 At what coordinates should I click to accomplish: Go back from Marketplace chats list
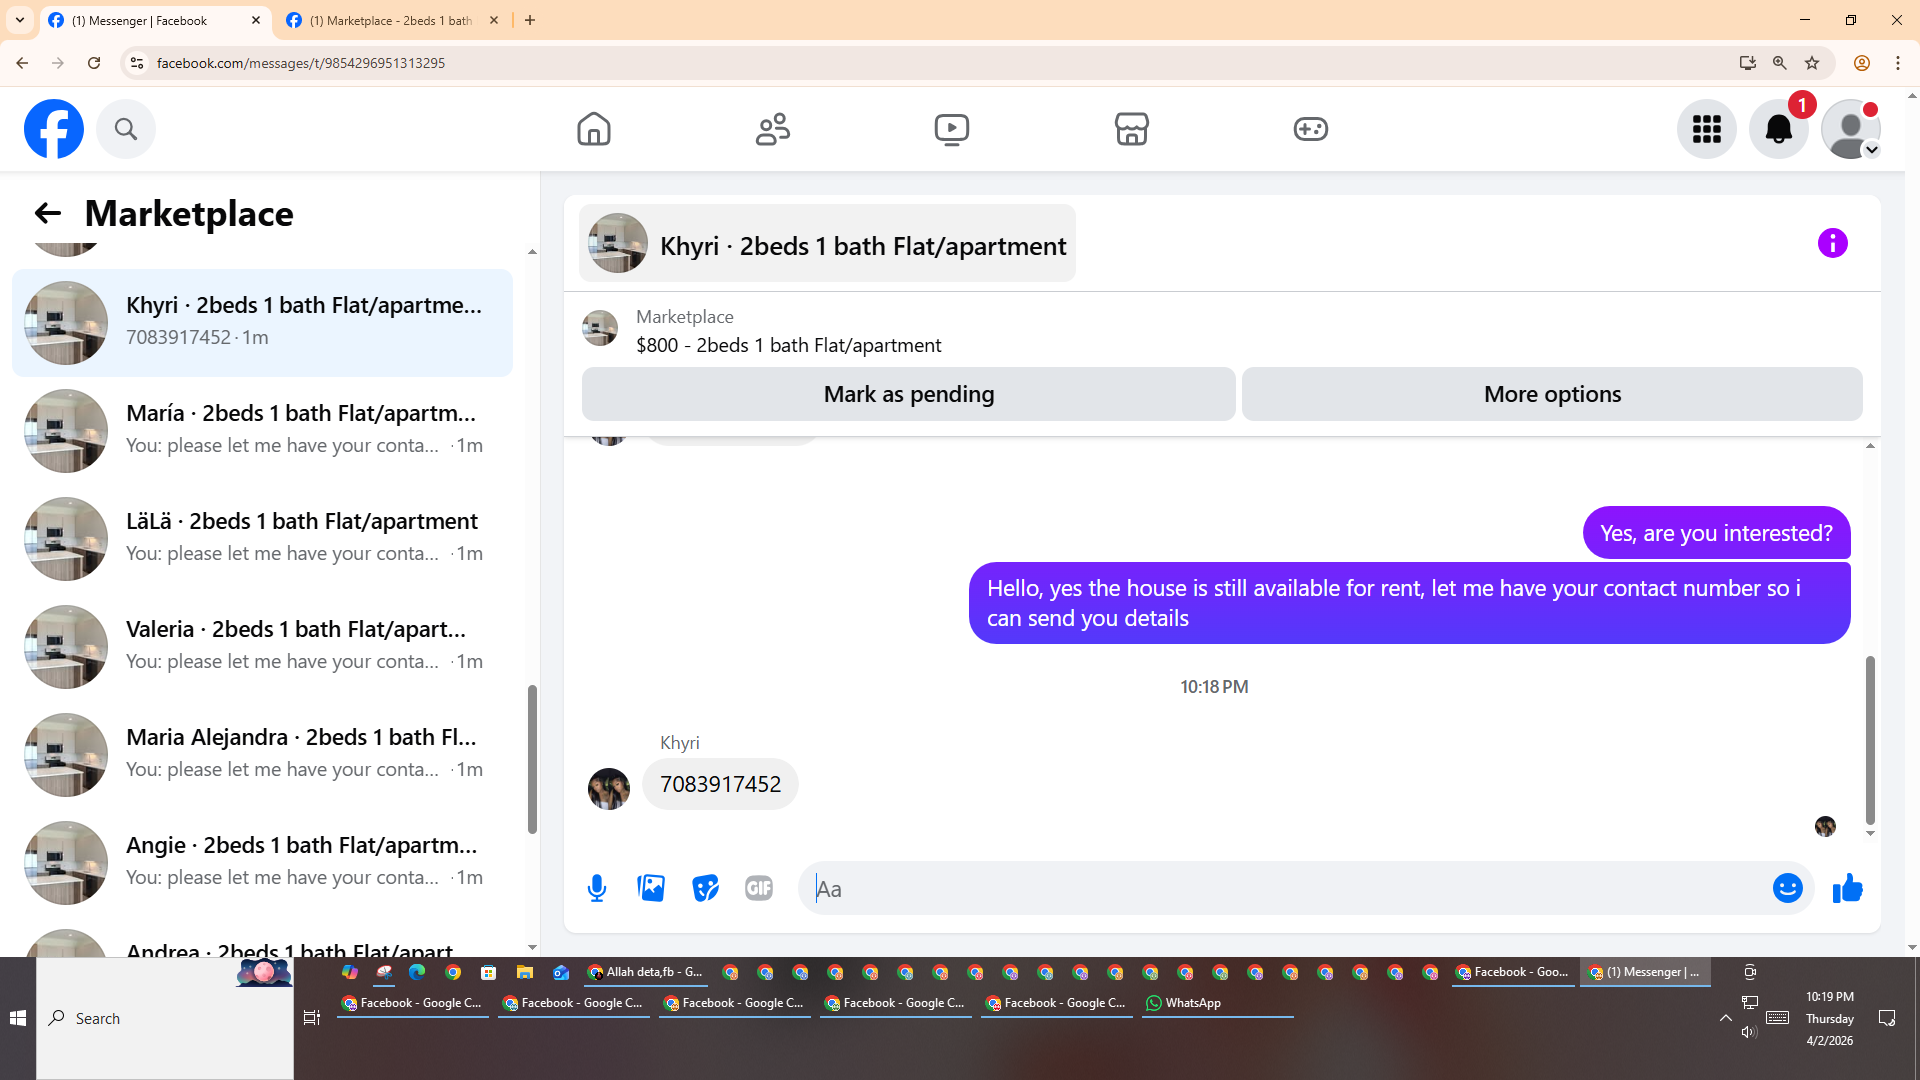47,213
